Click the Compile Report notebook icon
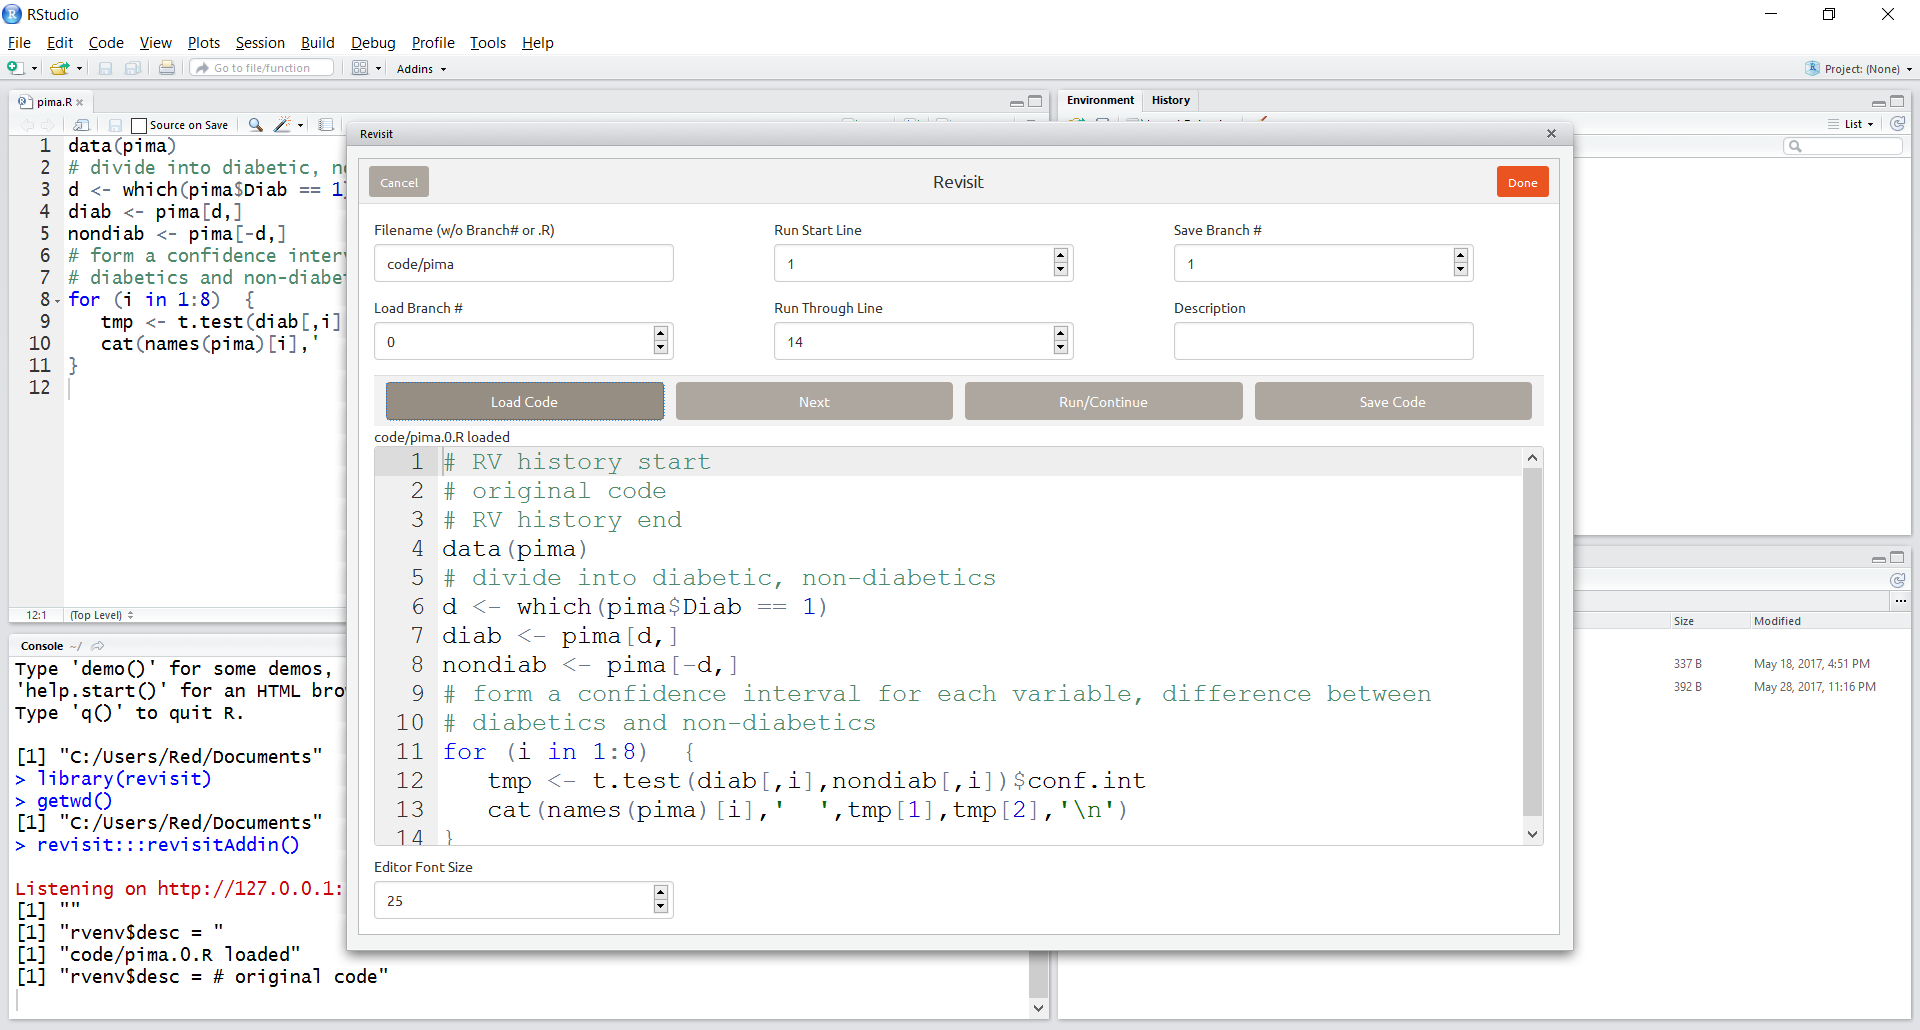The image size is (1920, 1030). point(326,125)
